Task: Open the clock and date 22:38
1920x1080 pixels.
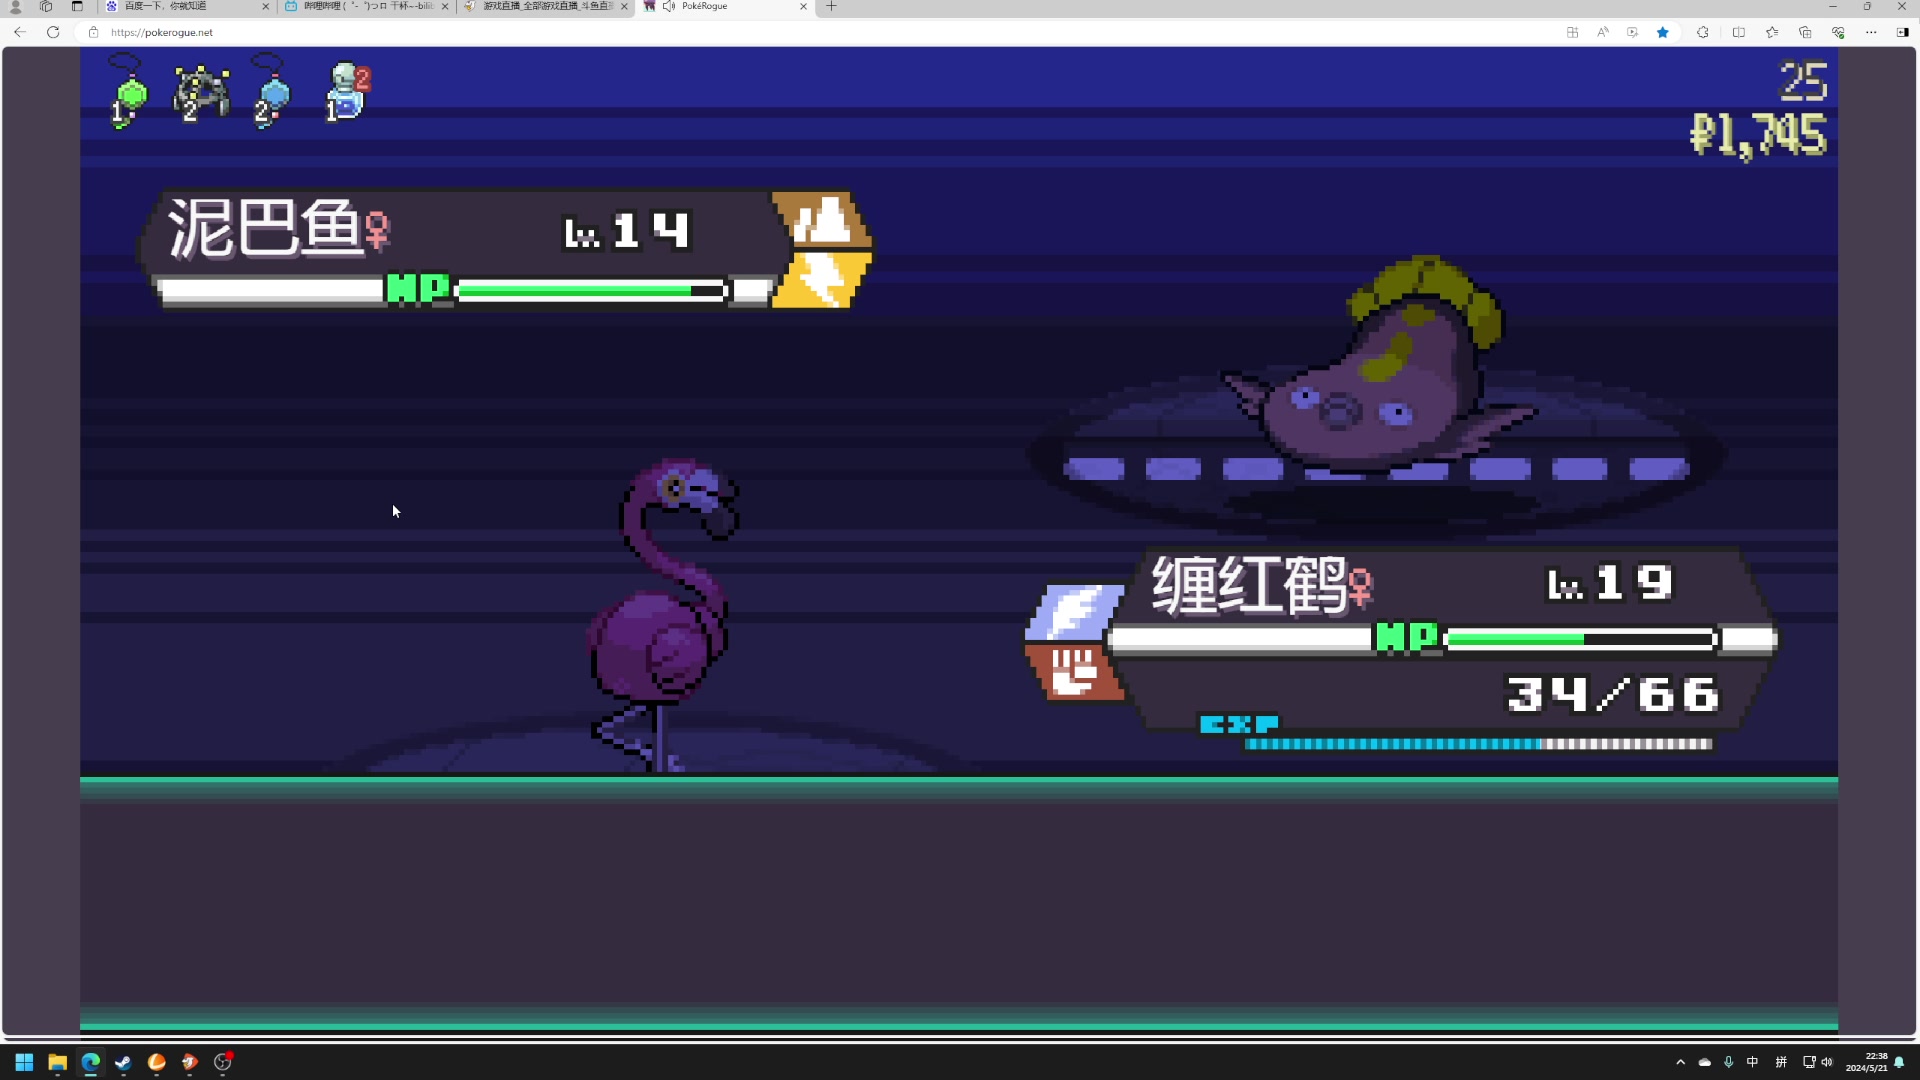Action: [x=1866, y=1062]
